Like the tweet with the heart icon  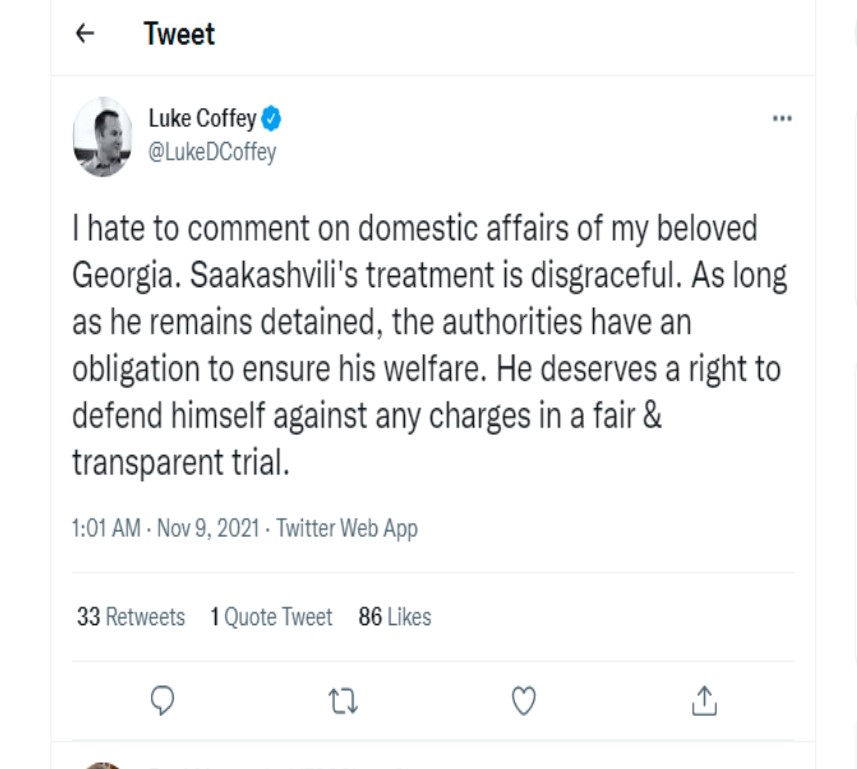click(523, 701)
